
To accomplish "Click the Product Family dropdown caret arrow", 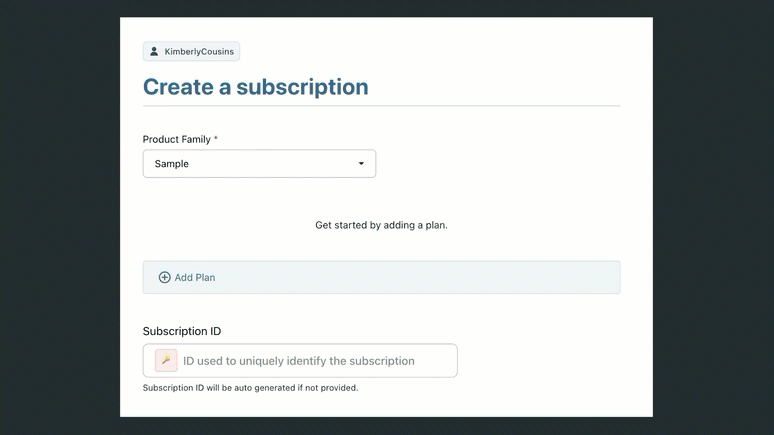I will pyautogui.click(x=361, y=164).
